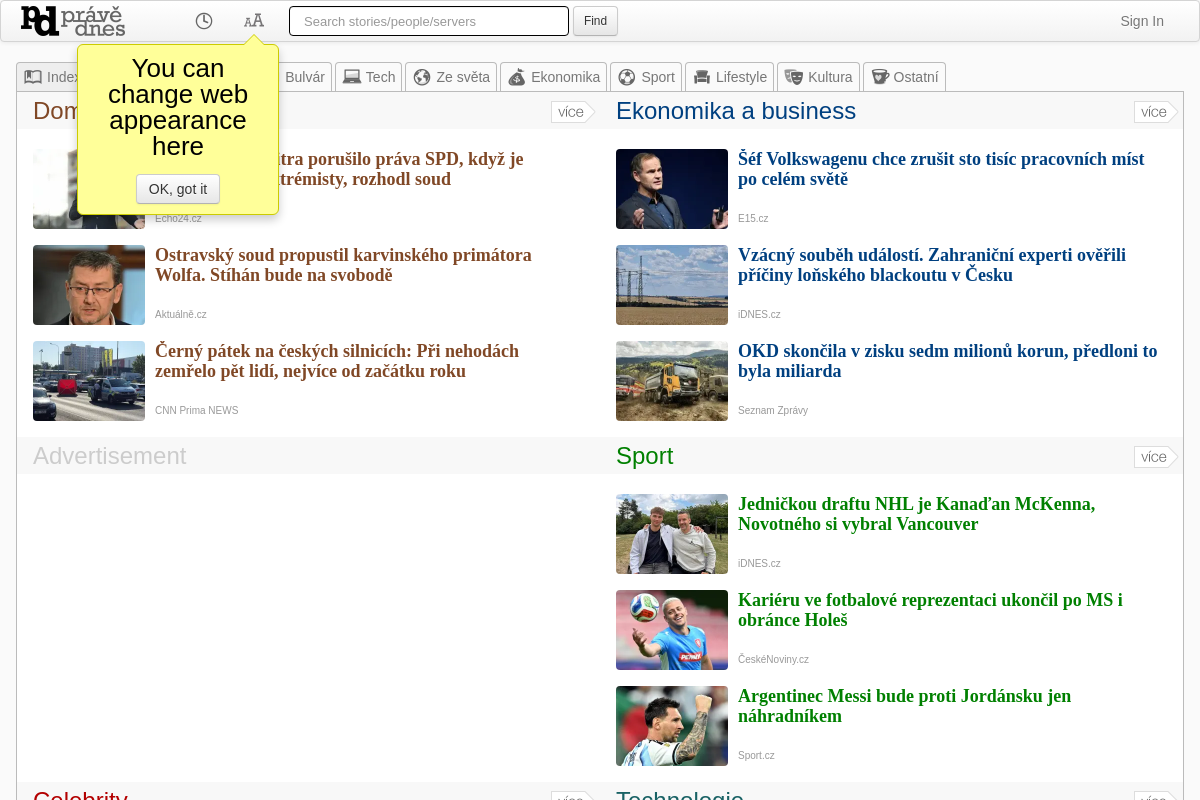Select the Sport.cz source label
Image resolution: width=1200 pixels, height=800 pixels.
[x=756, y=755]
